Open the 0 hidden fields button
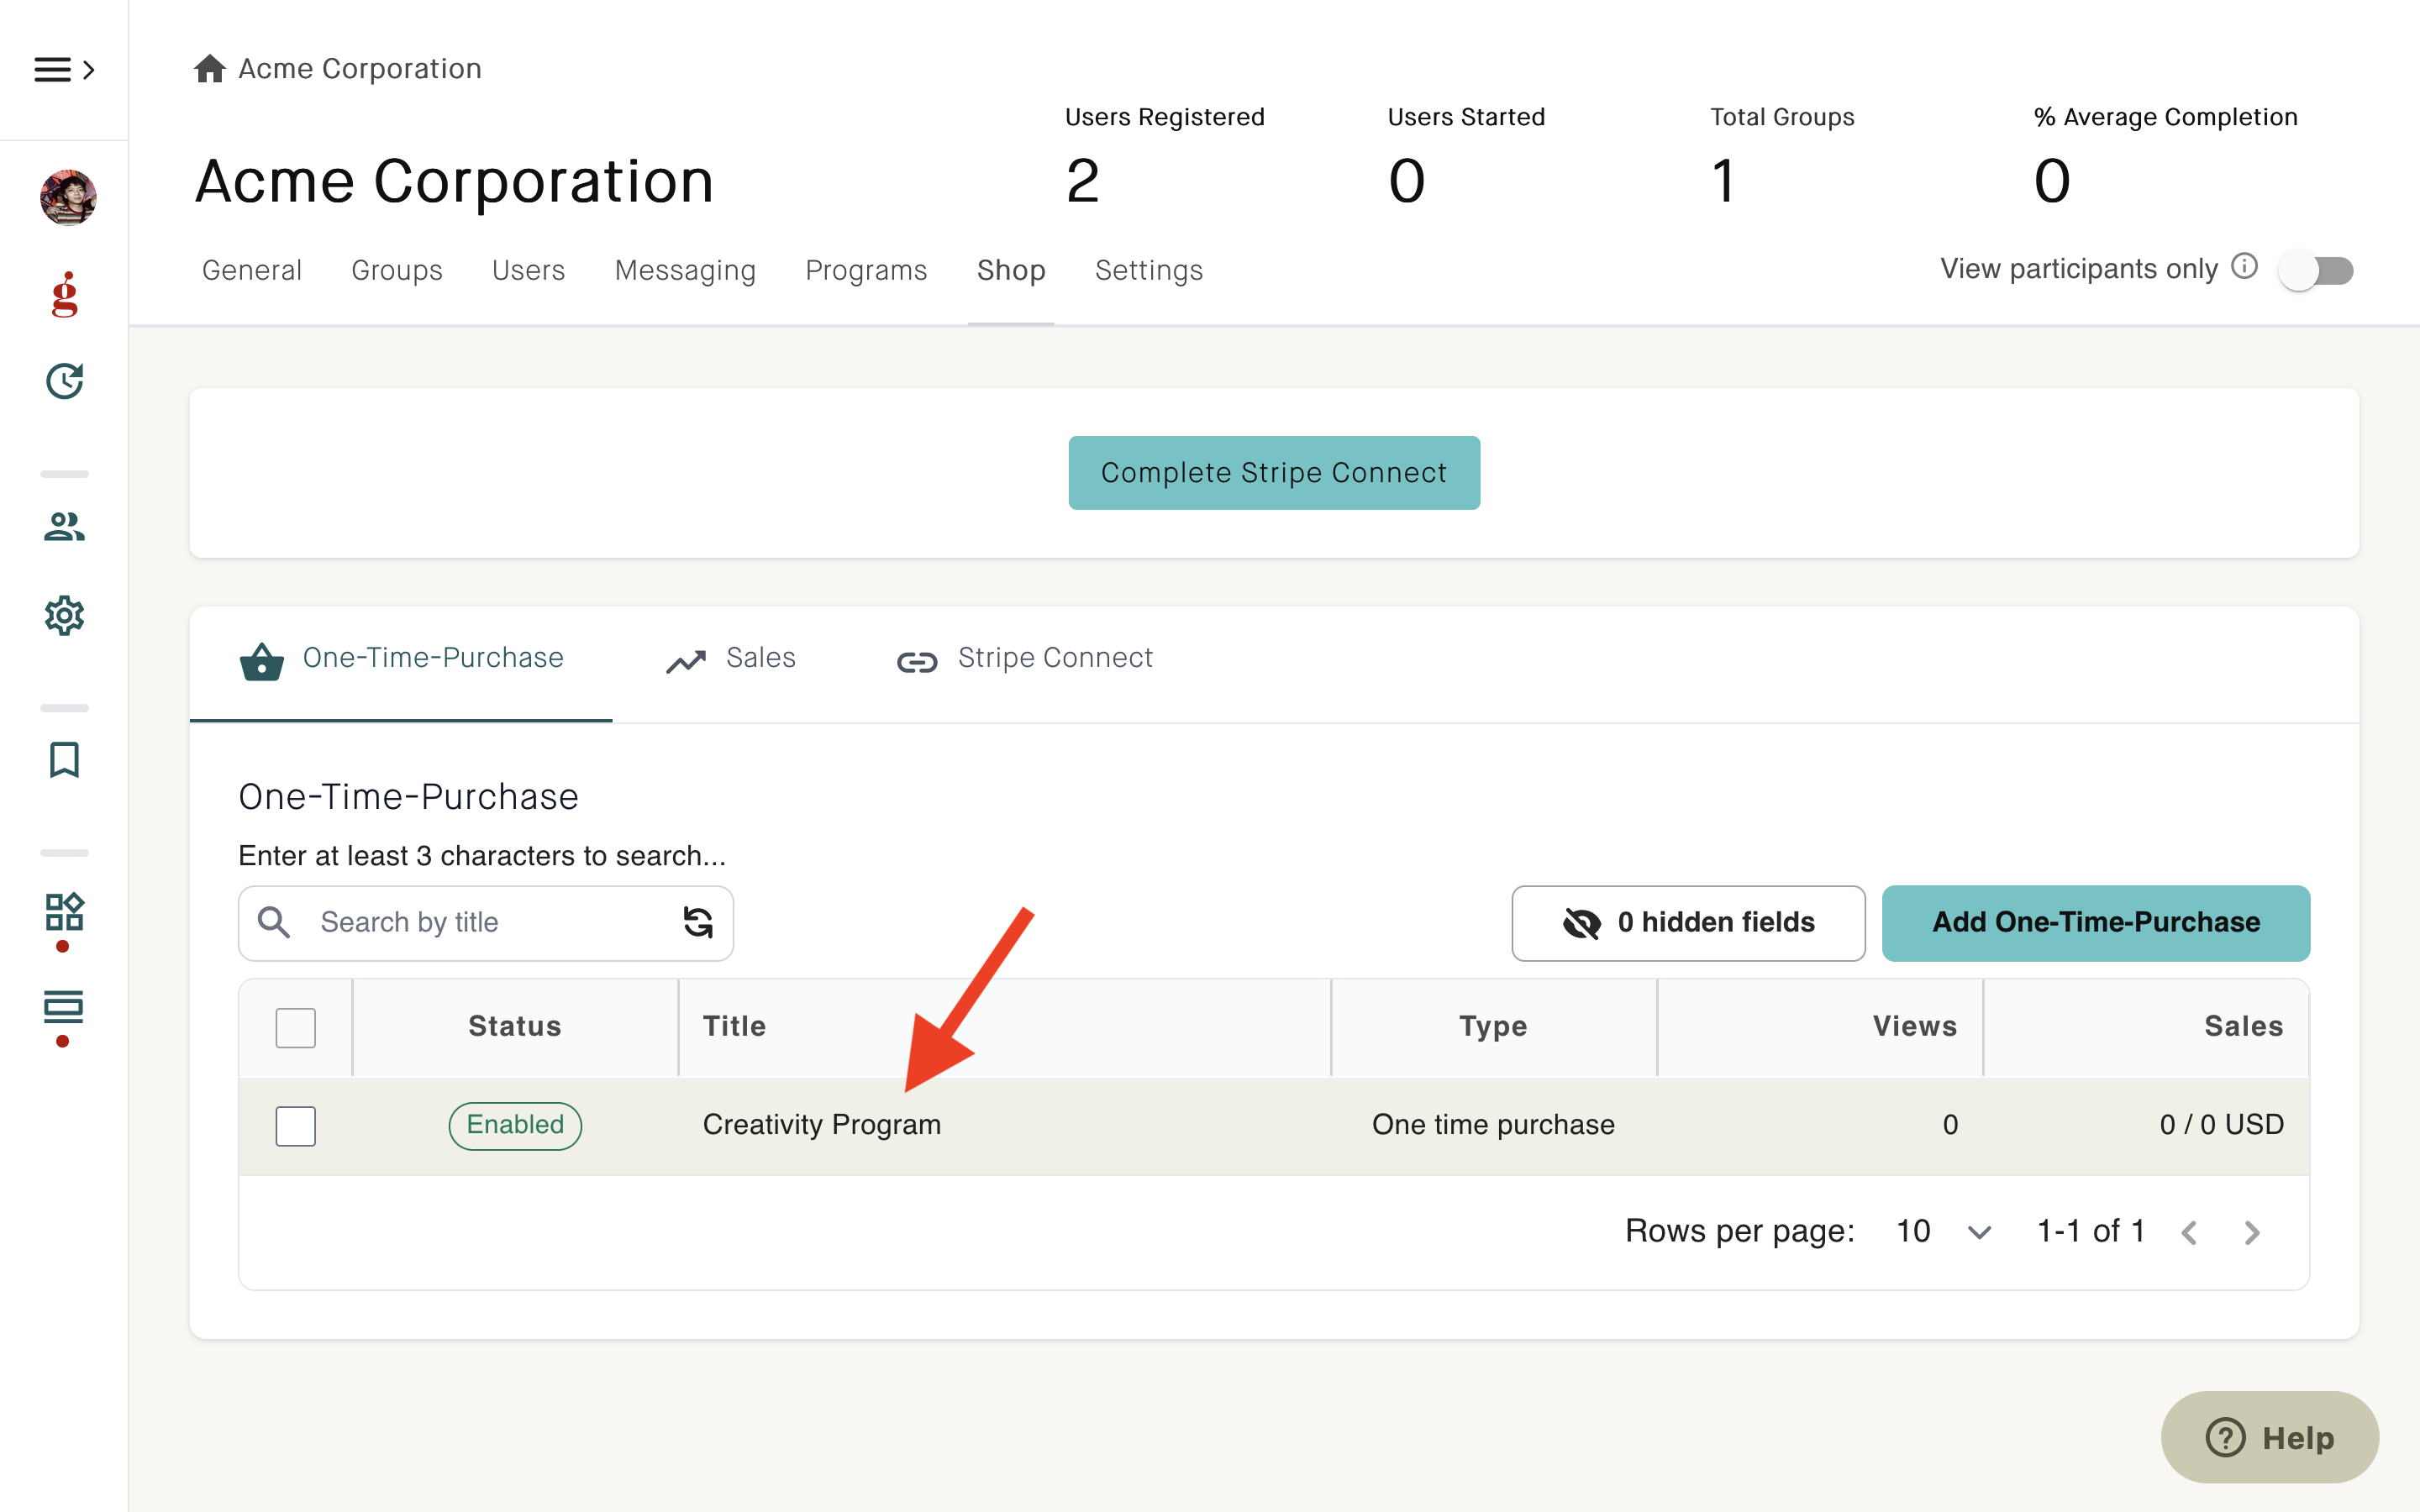This screenshot has width=2420, height=1512. (1688, 922)
